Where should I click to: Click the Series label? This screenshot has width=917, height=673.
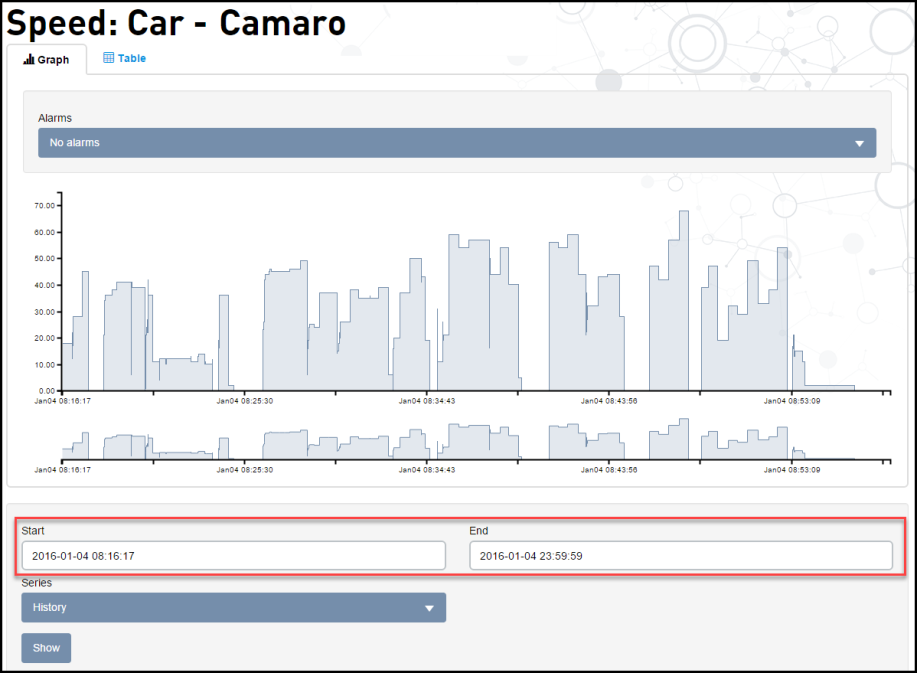[x=36, y=583]
